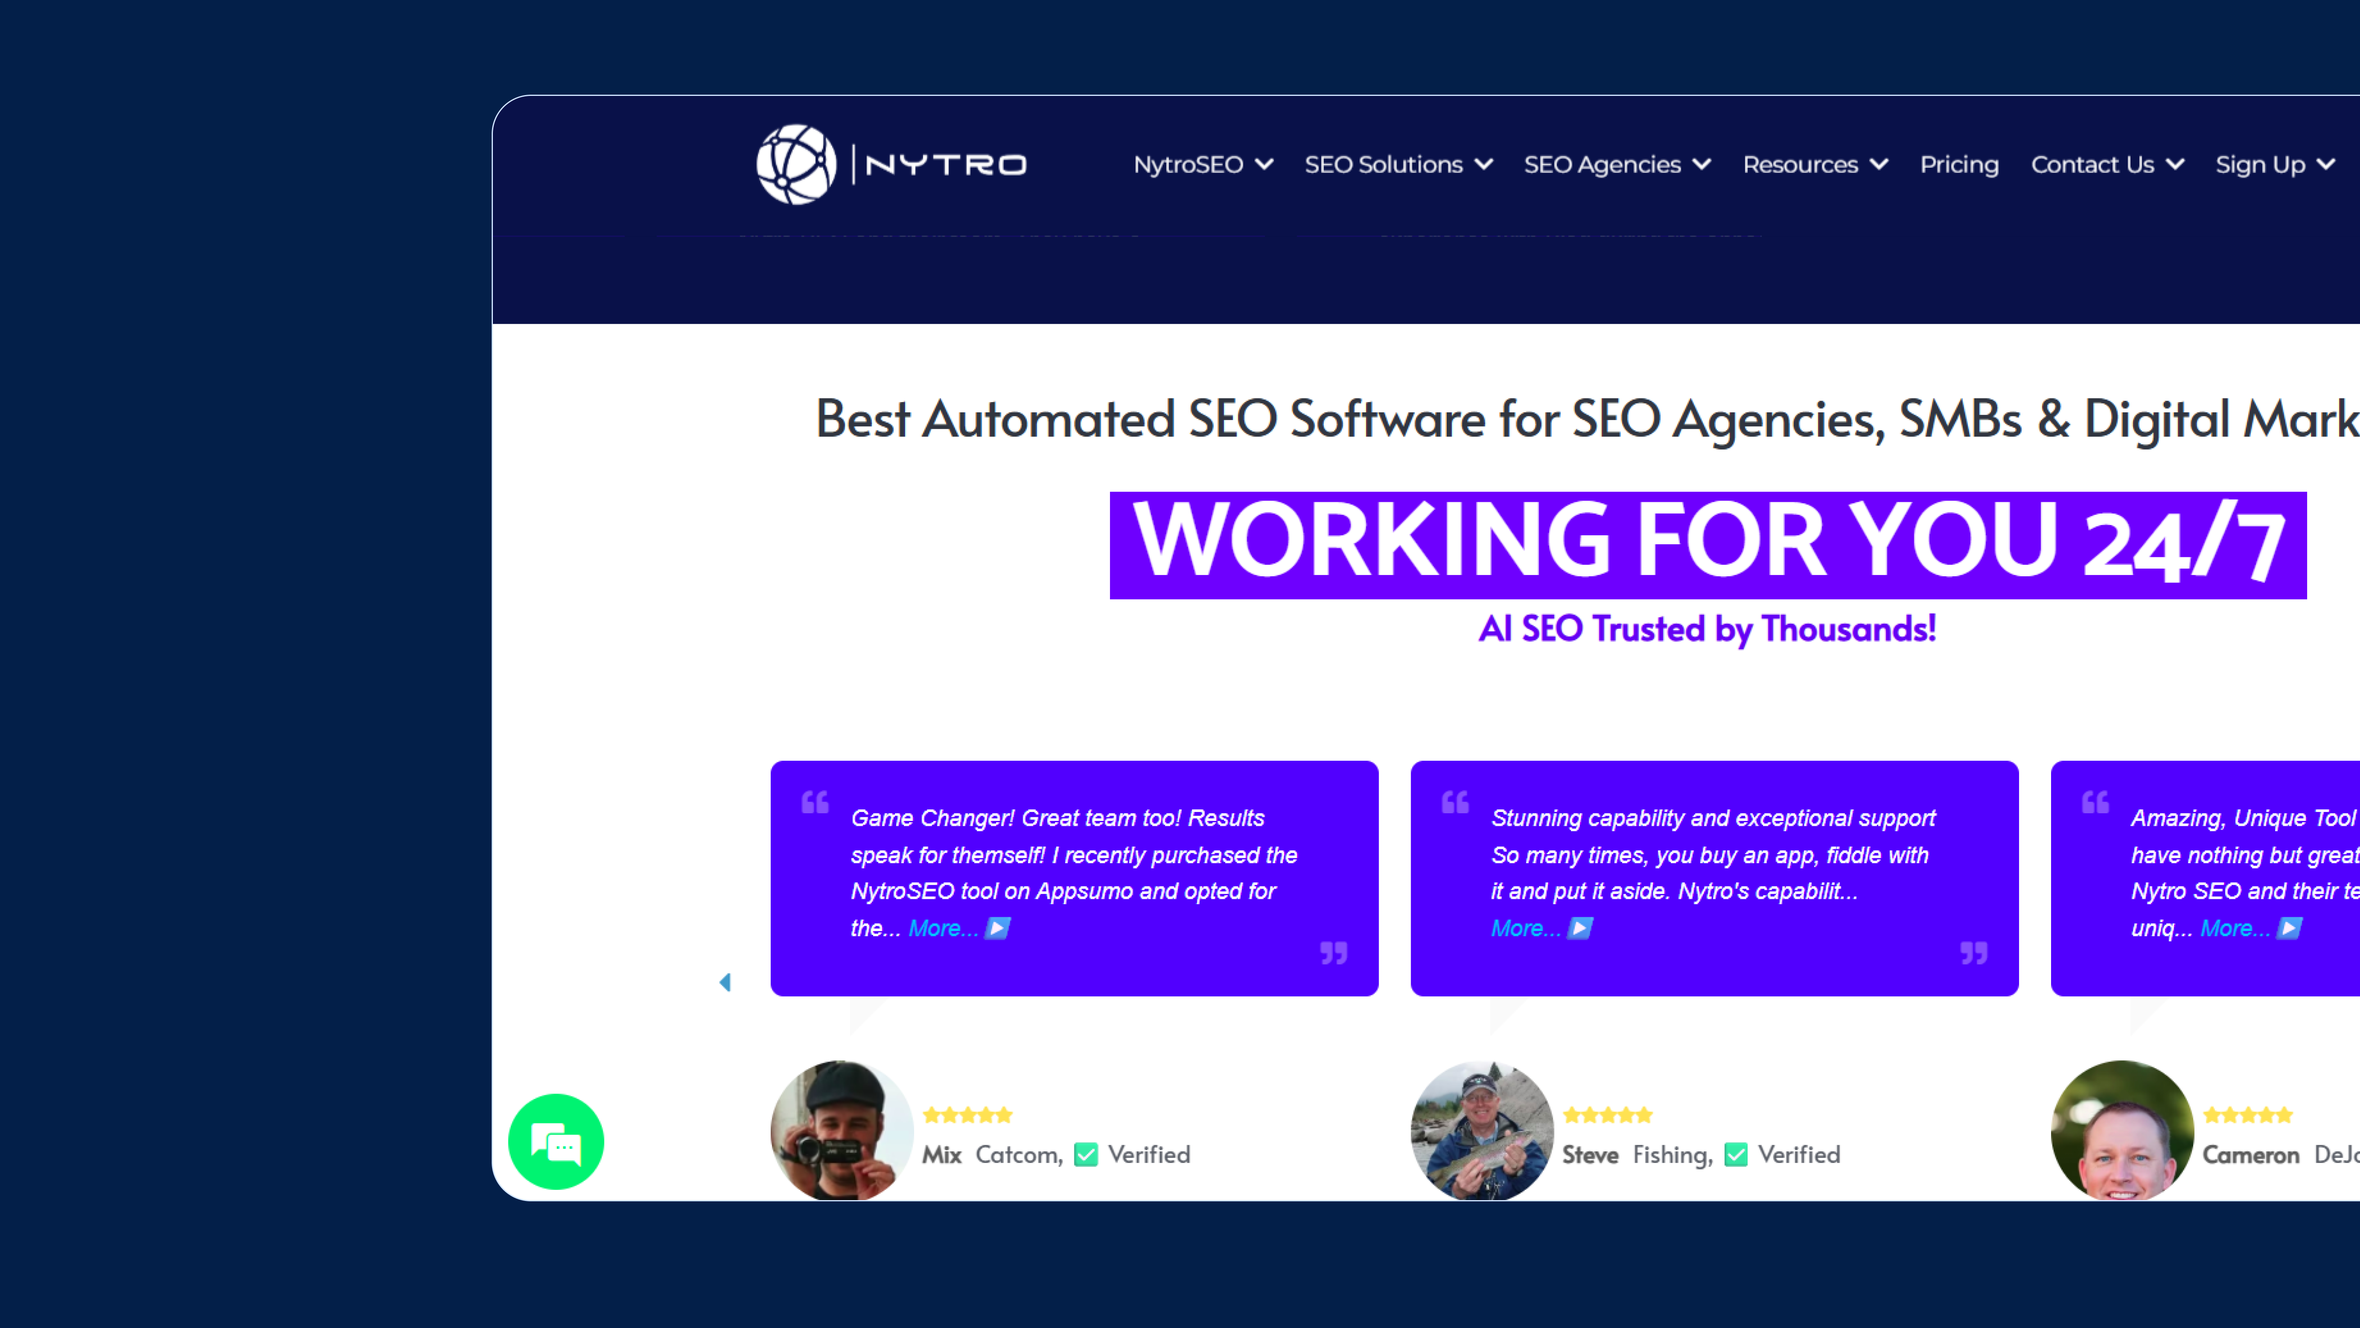
Task: Click play icon after Steve's More link
Action: pyautogui.click(x=1580, y=929)
